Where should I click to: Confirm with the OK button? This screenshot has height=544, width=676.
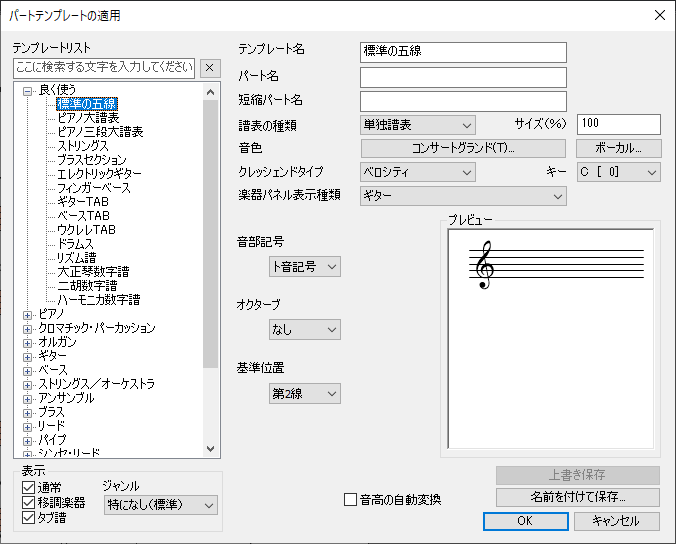[x=526, y=521]
